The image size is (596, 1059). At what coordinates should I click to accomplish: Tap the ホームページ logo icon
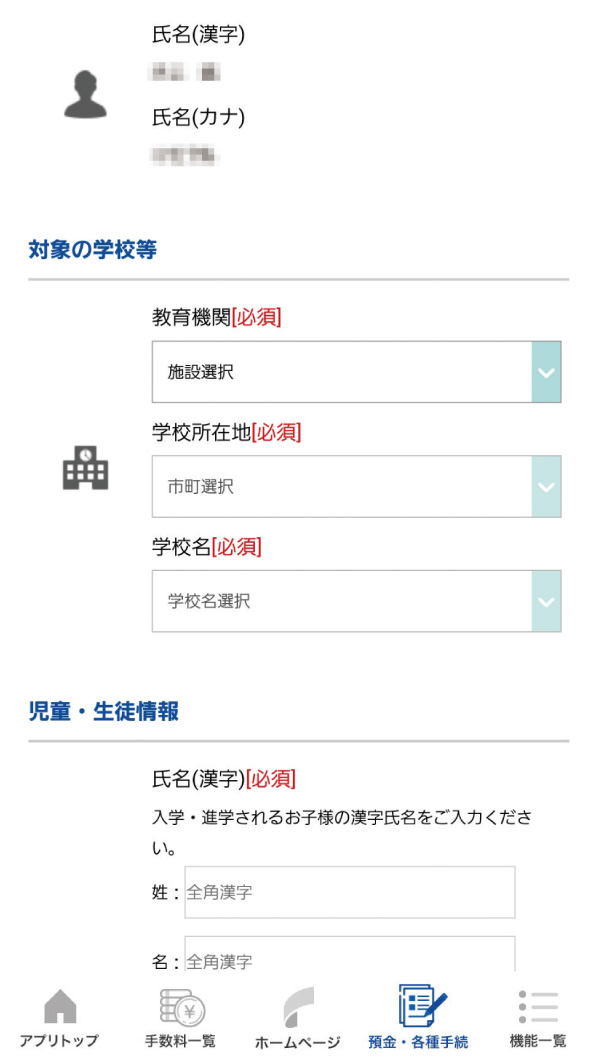[x=298, y=1008]
